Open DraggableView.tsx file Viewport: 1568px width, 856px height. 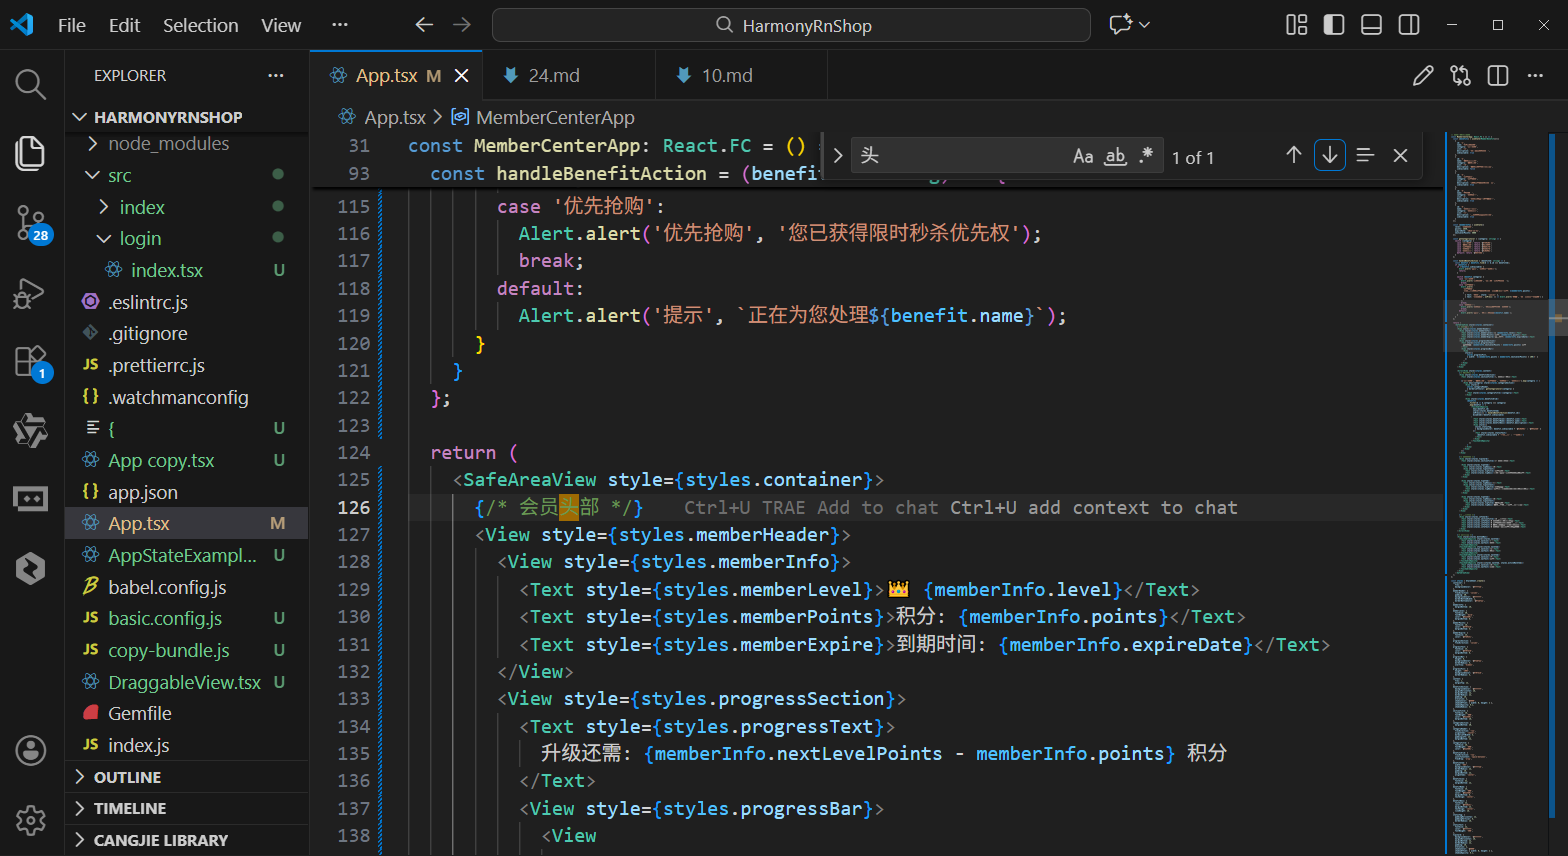(184, 682)
